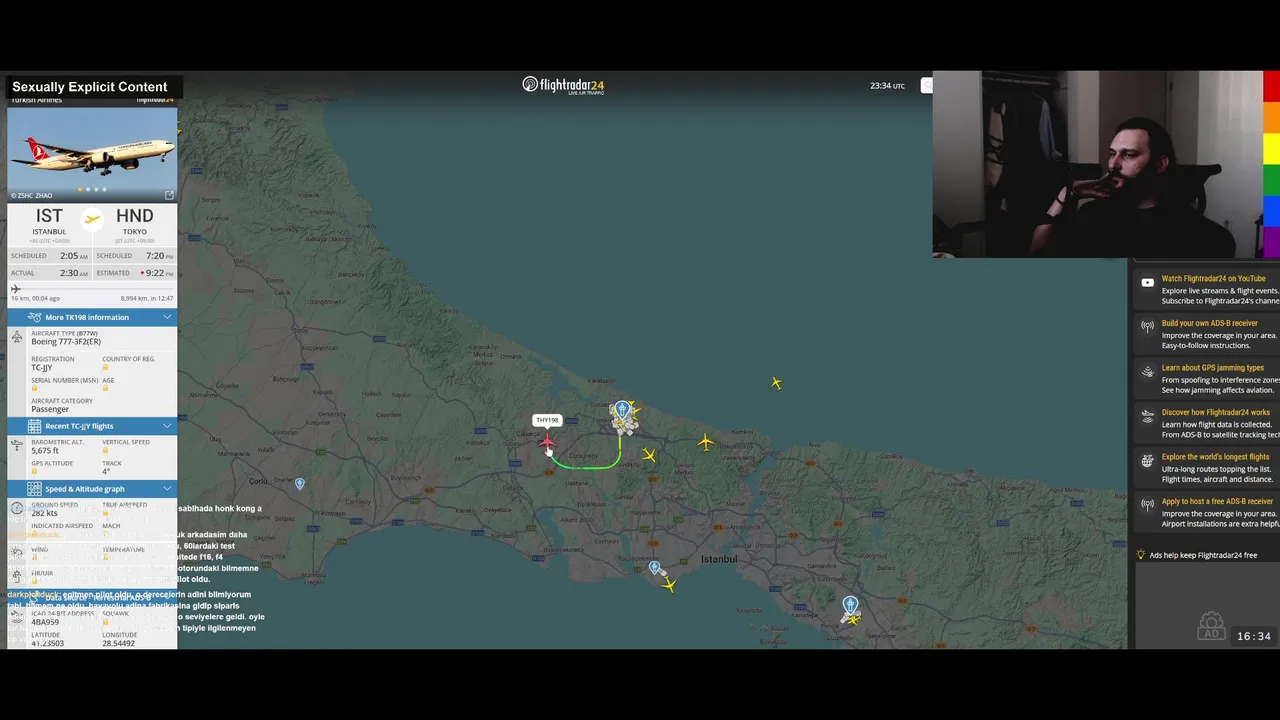1280x720 pixels.
Task: Click the GPS jamming icon
Action: pos(1147,371)
